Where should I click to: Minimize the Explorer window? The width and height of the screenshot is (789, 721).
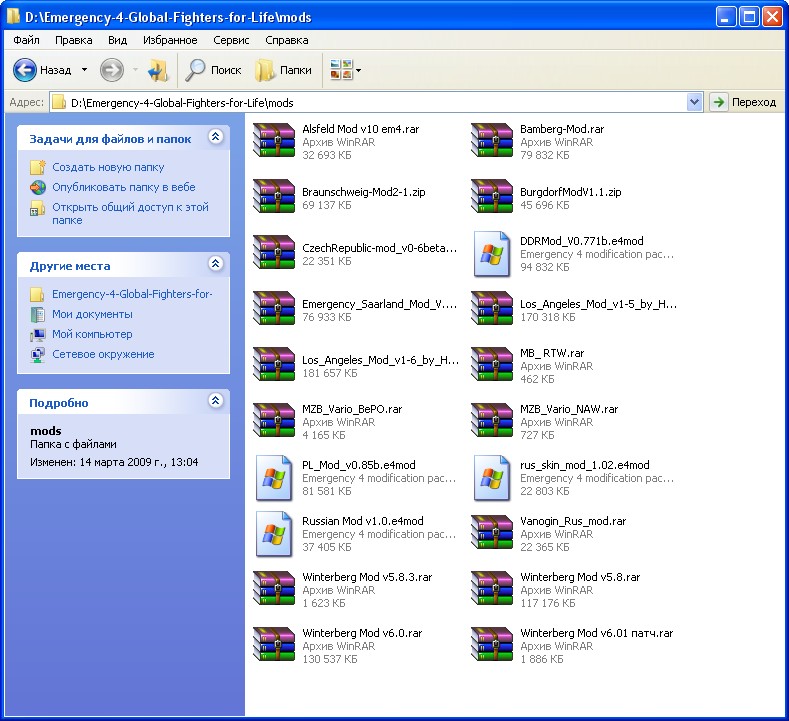pyautogui.click(x=725, y=17)
